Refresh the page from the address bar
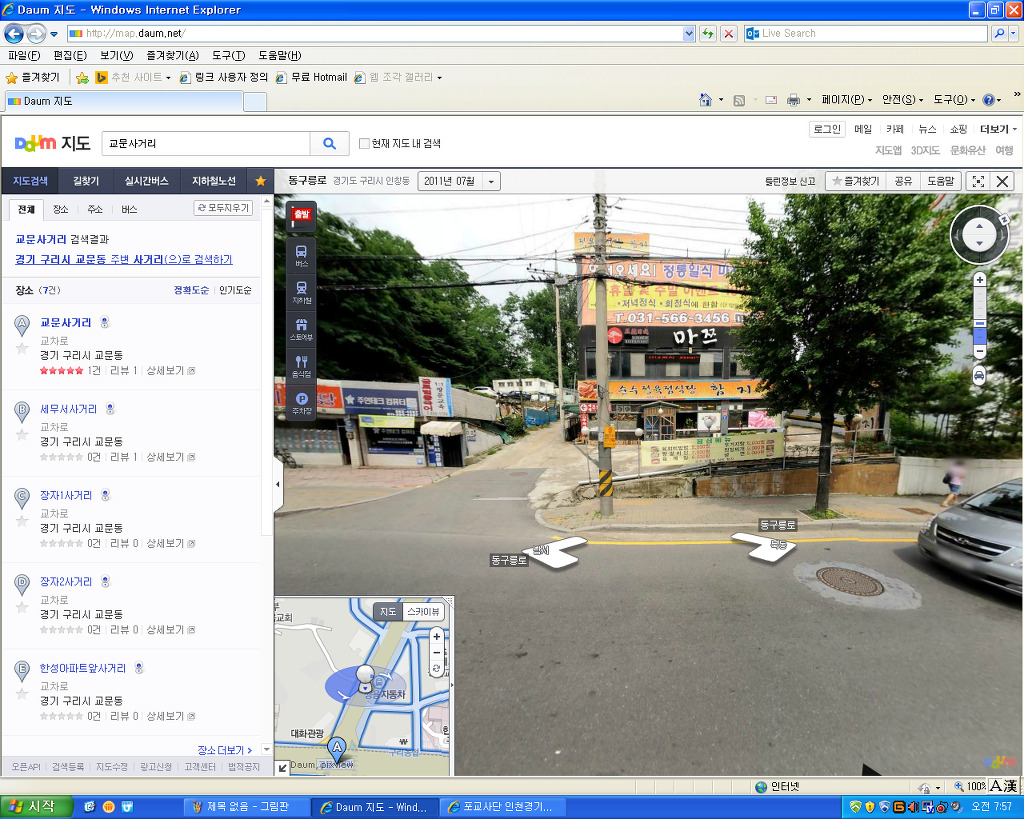The height and width of the screenshot is (819, 1024). (x=707, y=33)
